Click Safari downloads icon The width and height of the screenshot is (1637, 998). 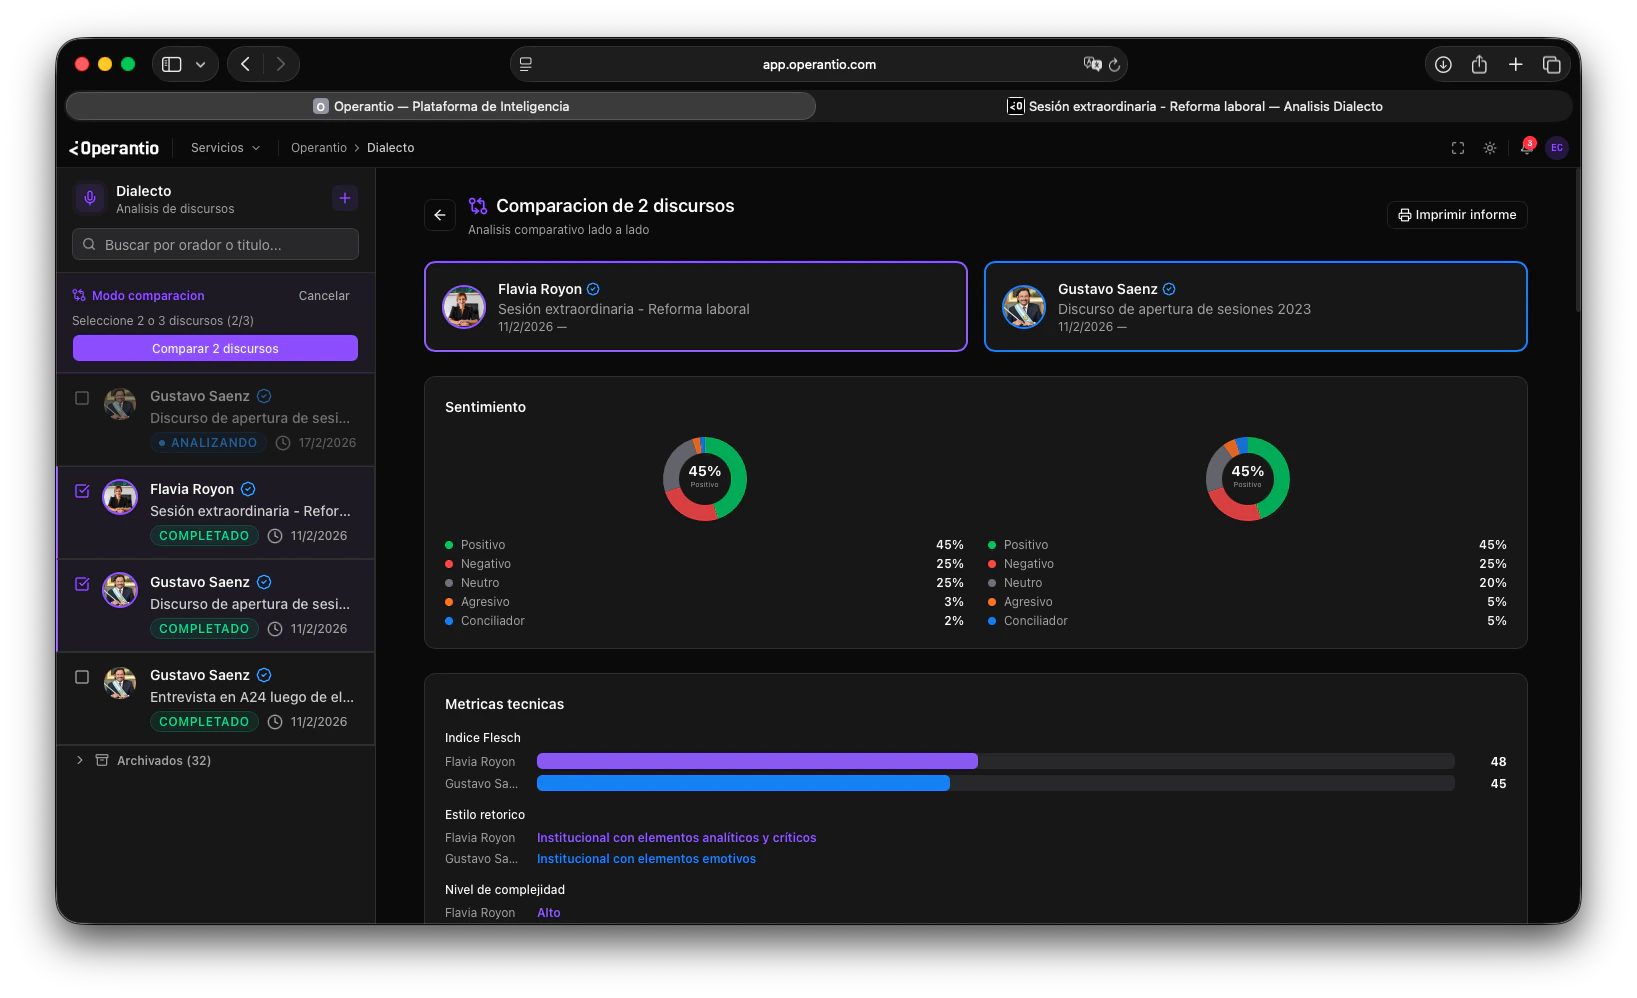point(1443,64)
